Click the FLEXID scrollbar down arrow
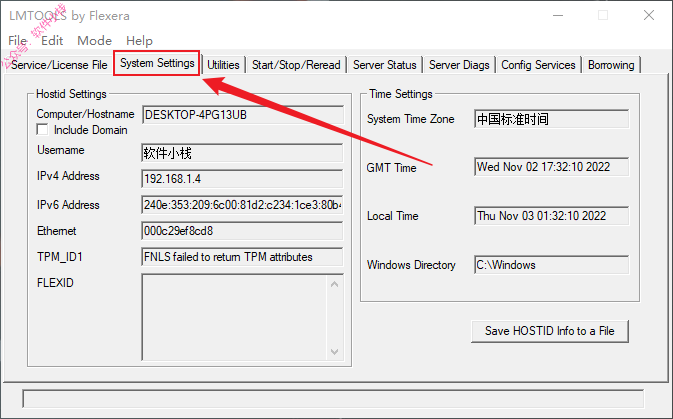 click(335, 352)
